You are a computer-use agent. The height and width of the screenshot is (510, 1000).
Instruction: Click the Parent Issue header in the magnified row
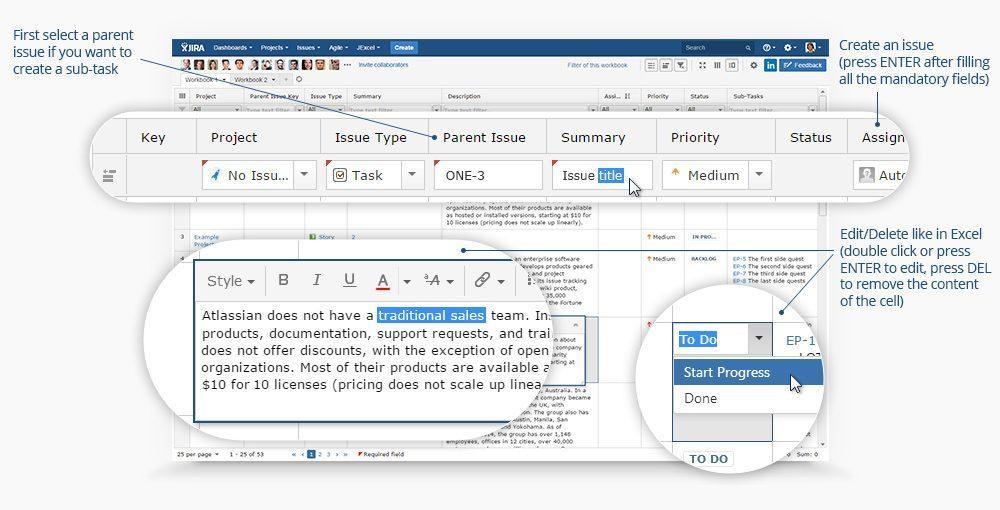point(484,138)
